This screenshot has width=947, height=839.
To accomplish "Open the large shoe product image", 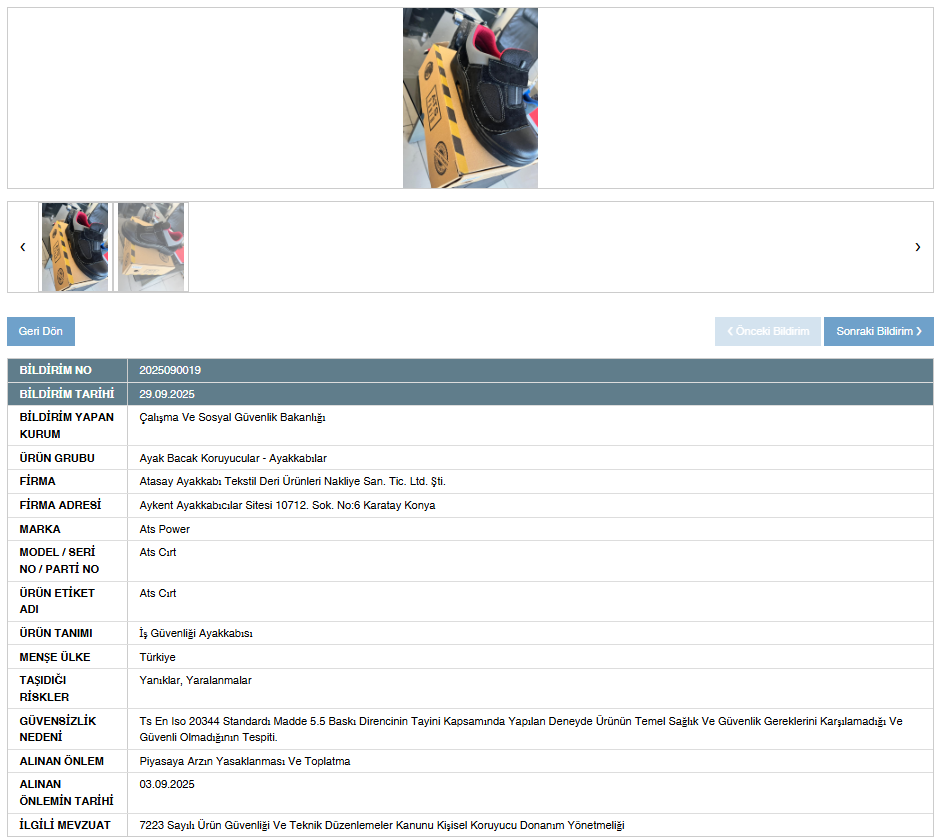I will tap(470, 98).
